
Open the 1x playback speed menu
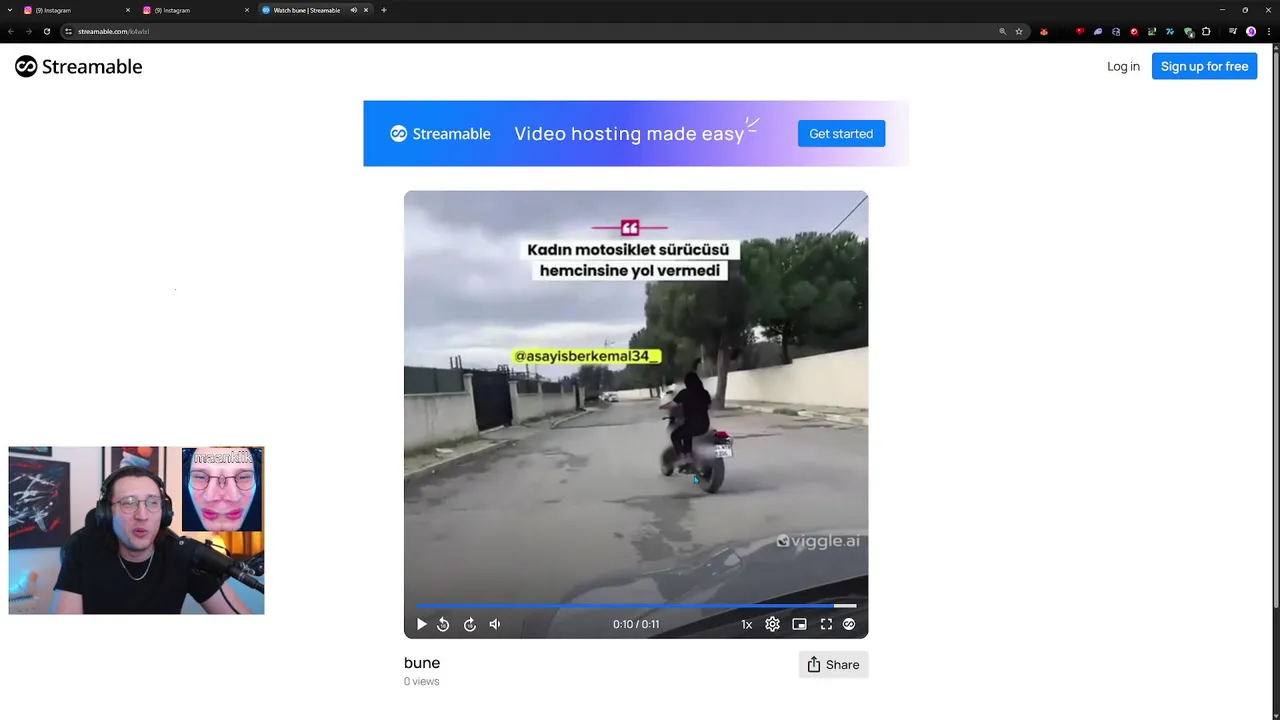point(746,624)
